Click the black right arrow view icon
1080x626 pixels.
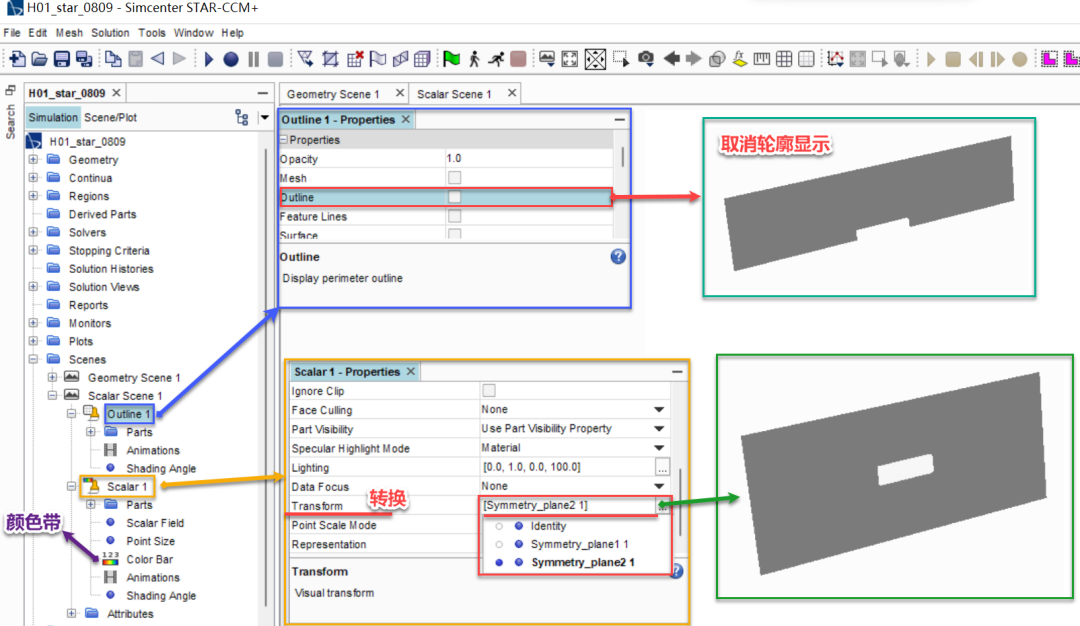(x=694, y=59)
